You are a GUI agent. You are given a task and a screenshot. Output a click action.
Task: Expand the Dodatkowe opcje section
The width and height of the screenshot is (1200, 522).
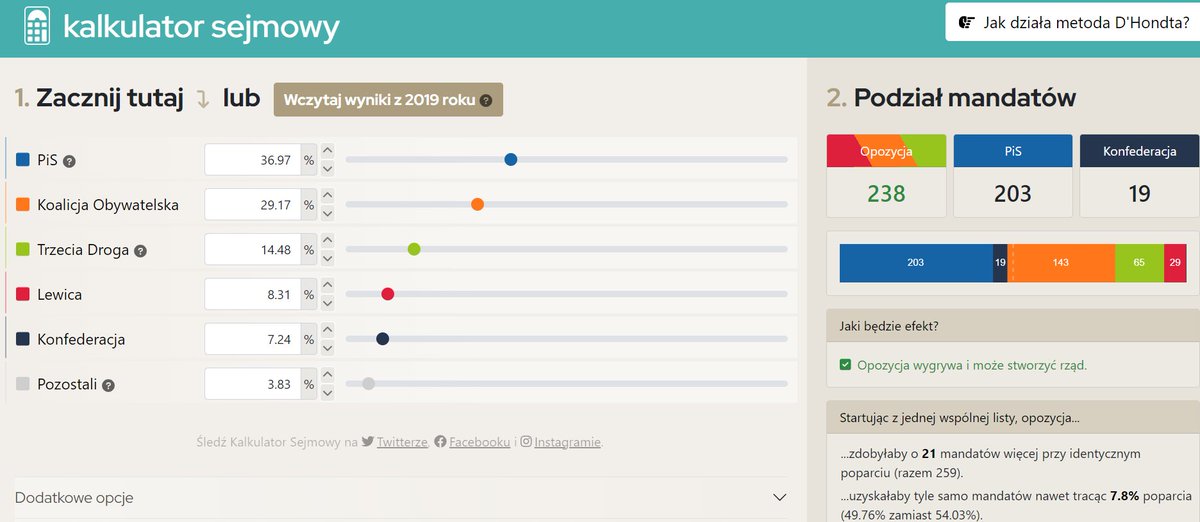pyautogui.click(x=402, y=497)
